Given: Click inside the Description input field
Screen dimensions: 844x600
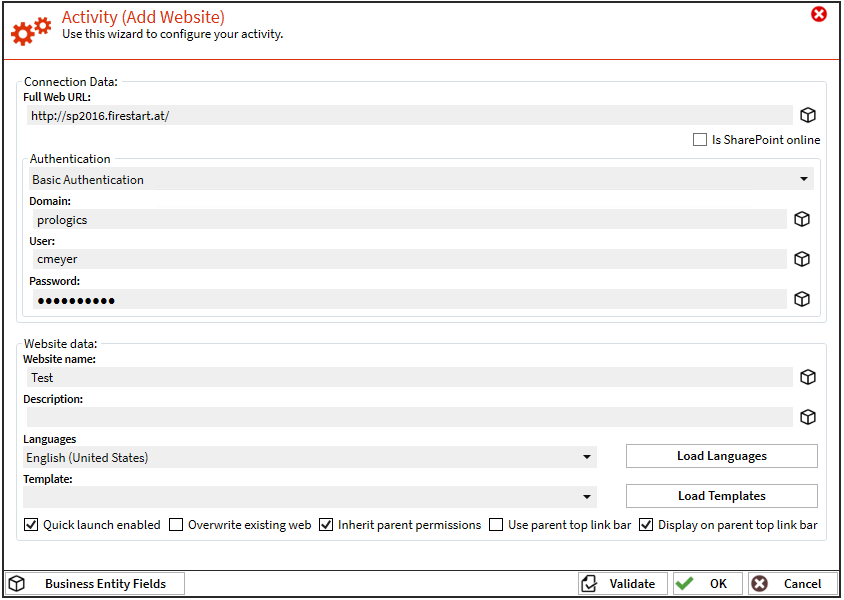Looking at the screenshot, I should click(x=400, y=417).
